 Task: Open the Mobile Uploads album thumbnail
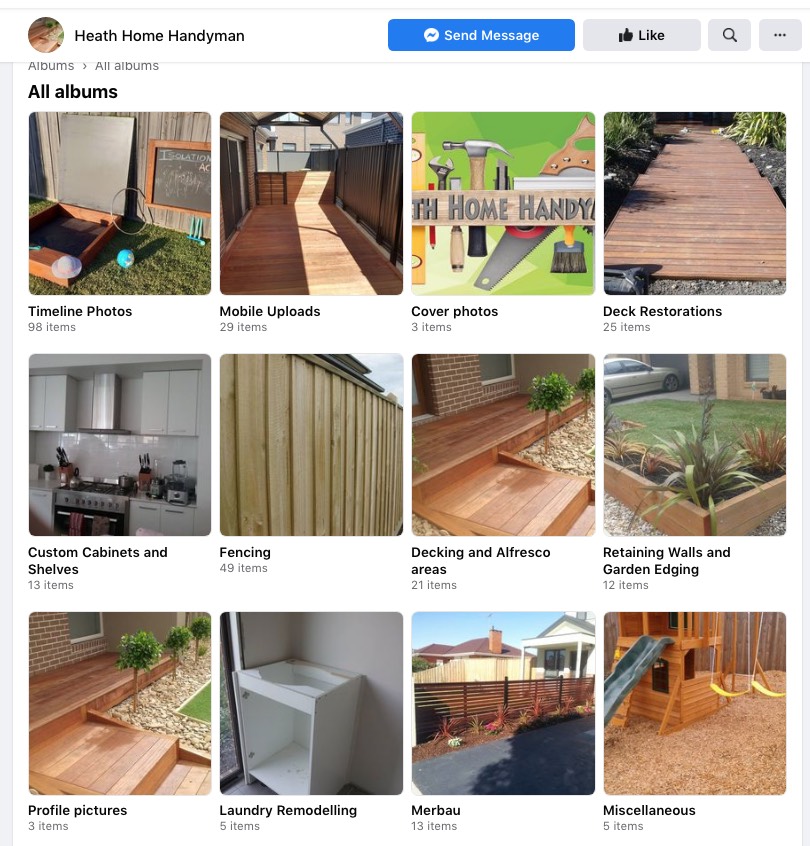(311, 203)
